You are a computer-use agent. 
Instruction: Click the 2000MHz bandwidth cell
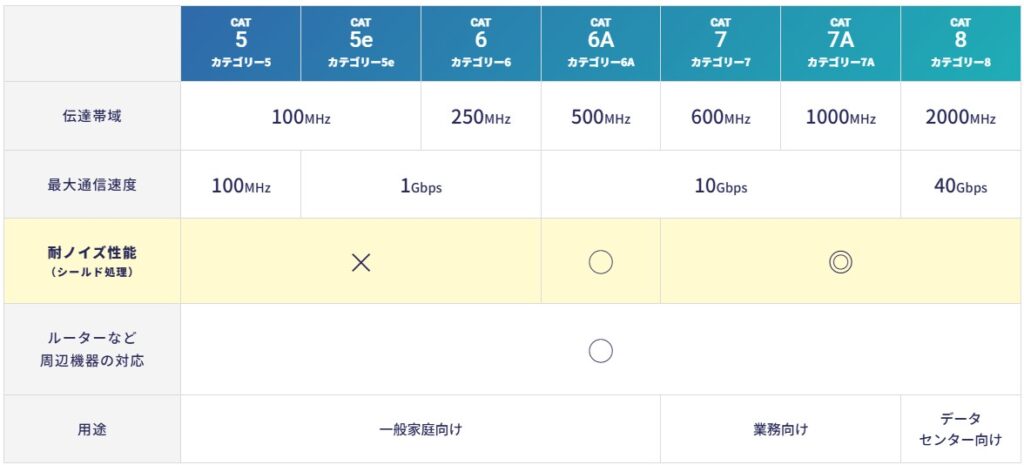point(960,117)
